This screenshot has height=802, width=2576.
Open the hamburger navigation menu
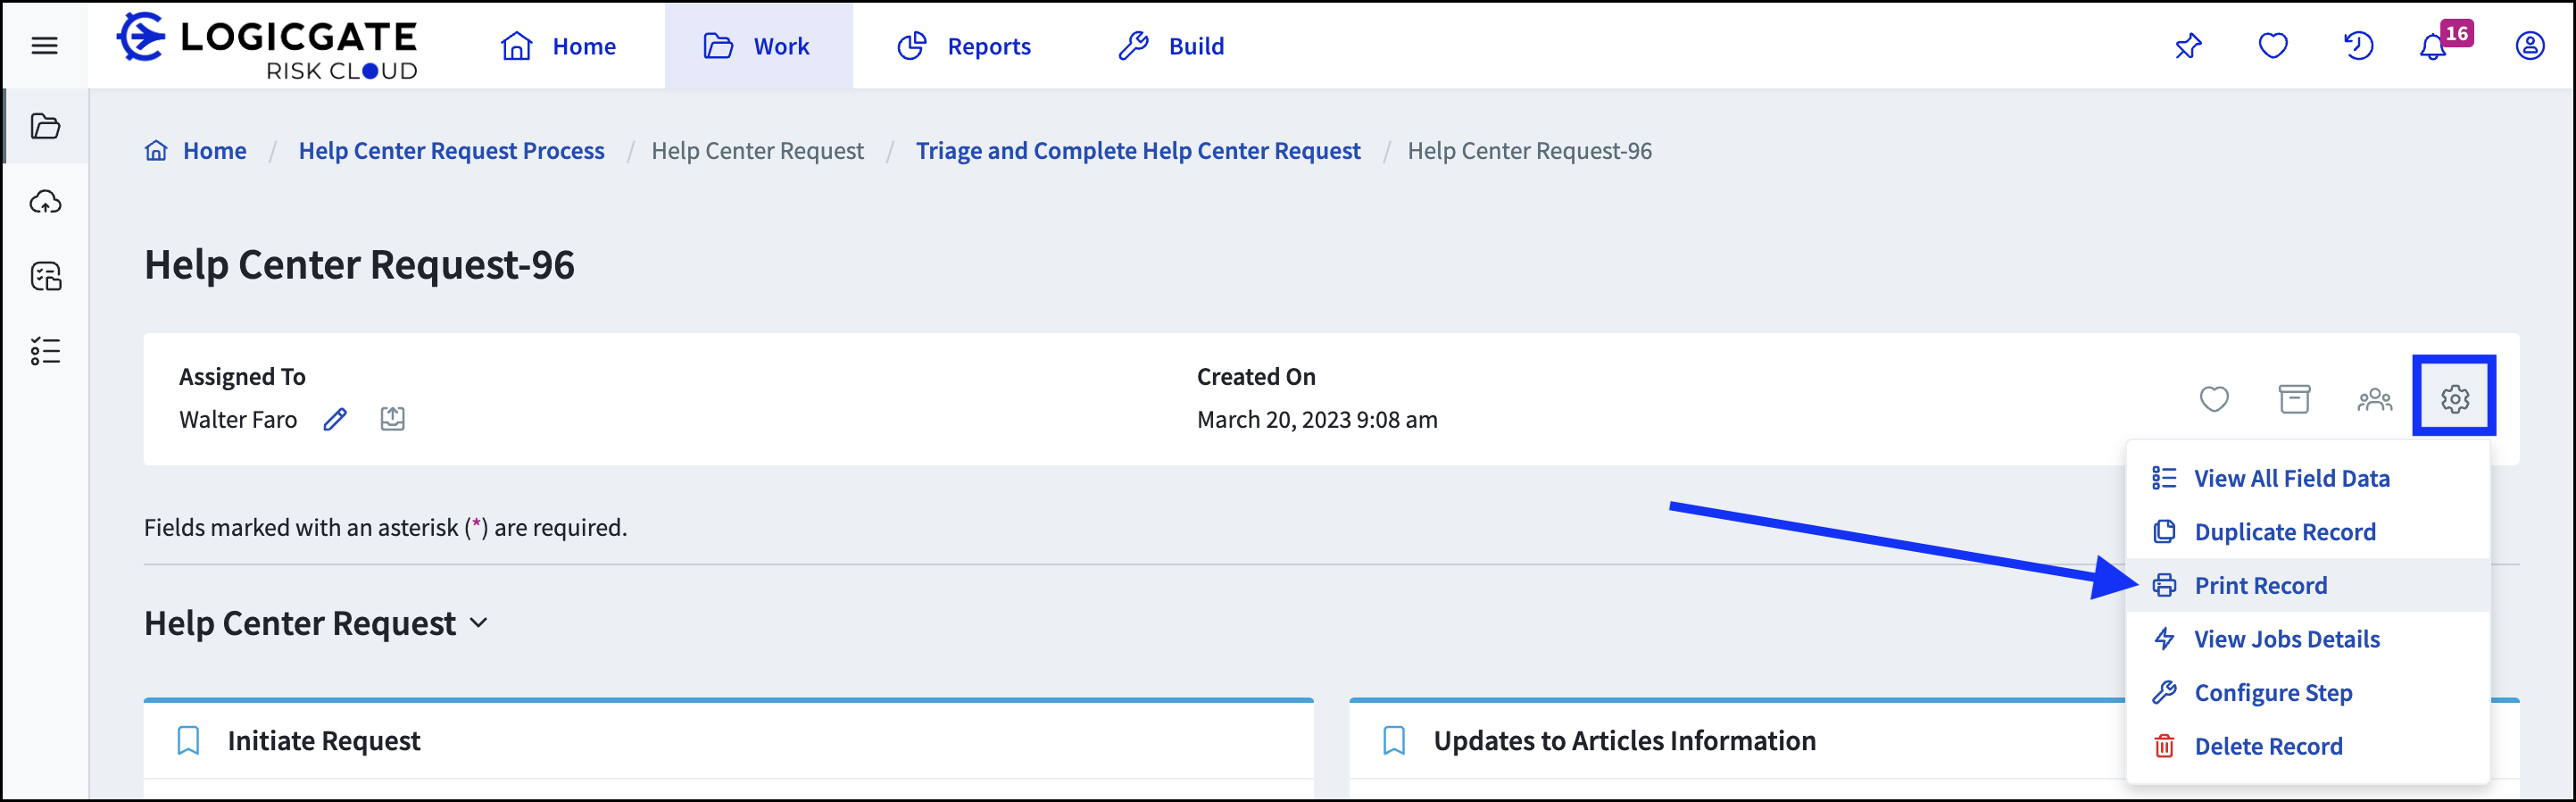point(44,46)
